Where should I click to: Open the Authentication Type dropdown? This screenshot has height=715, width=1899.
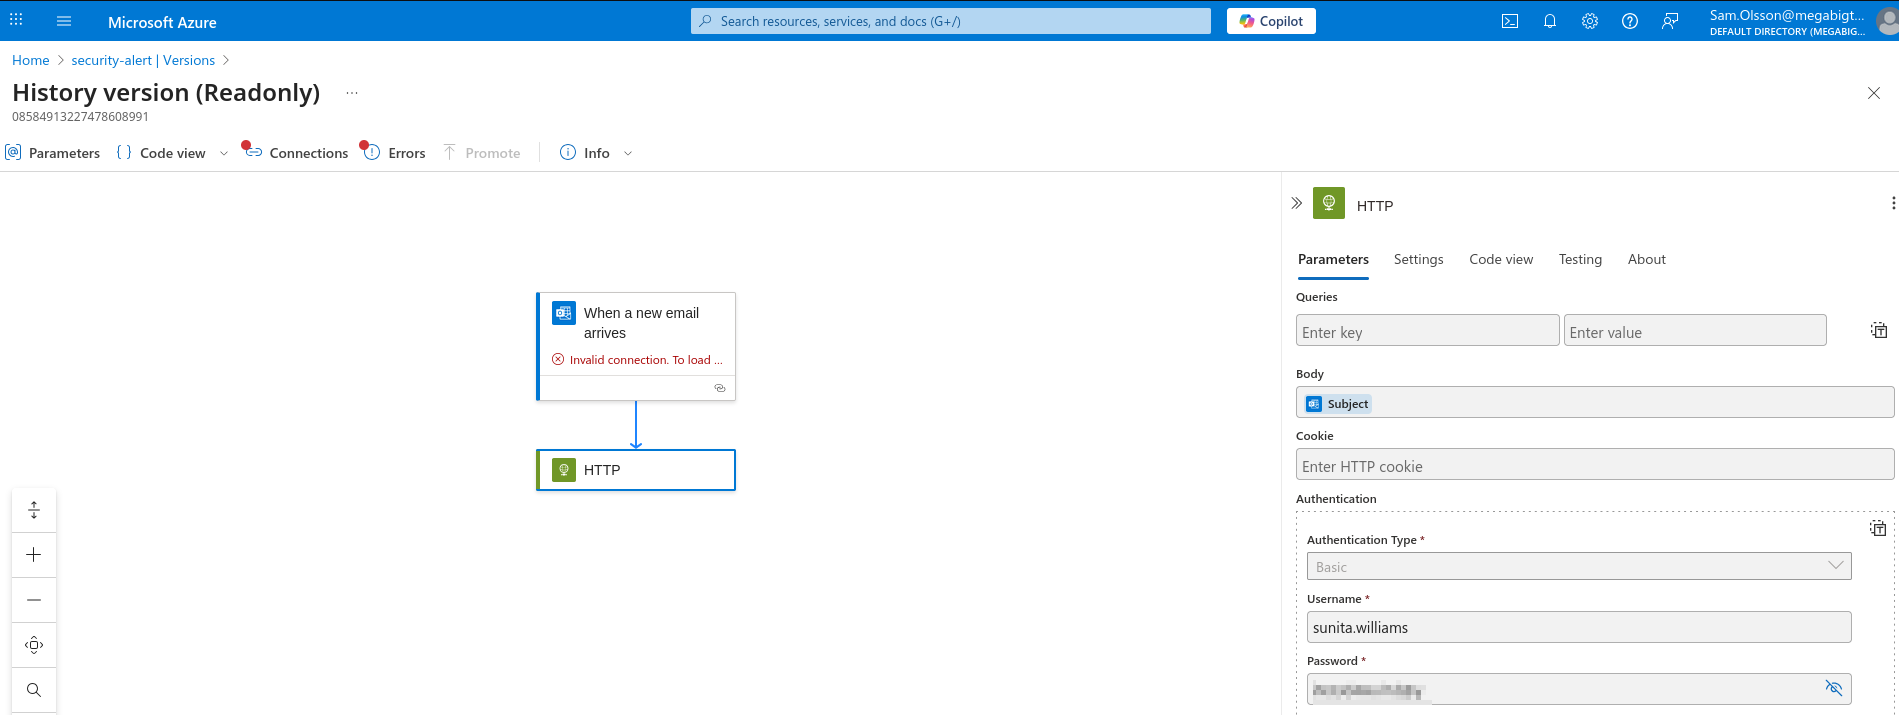tap(1579, 566)
